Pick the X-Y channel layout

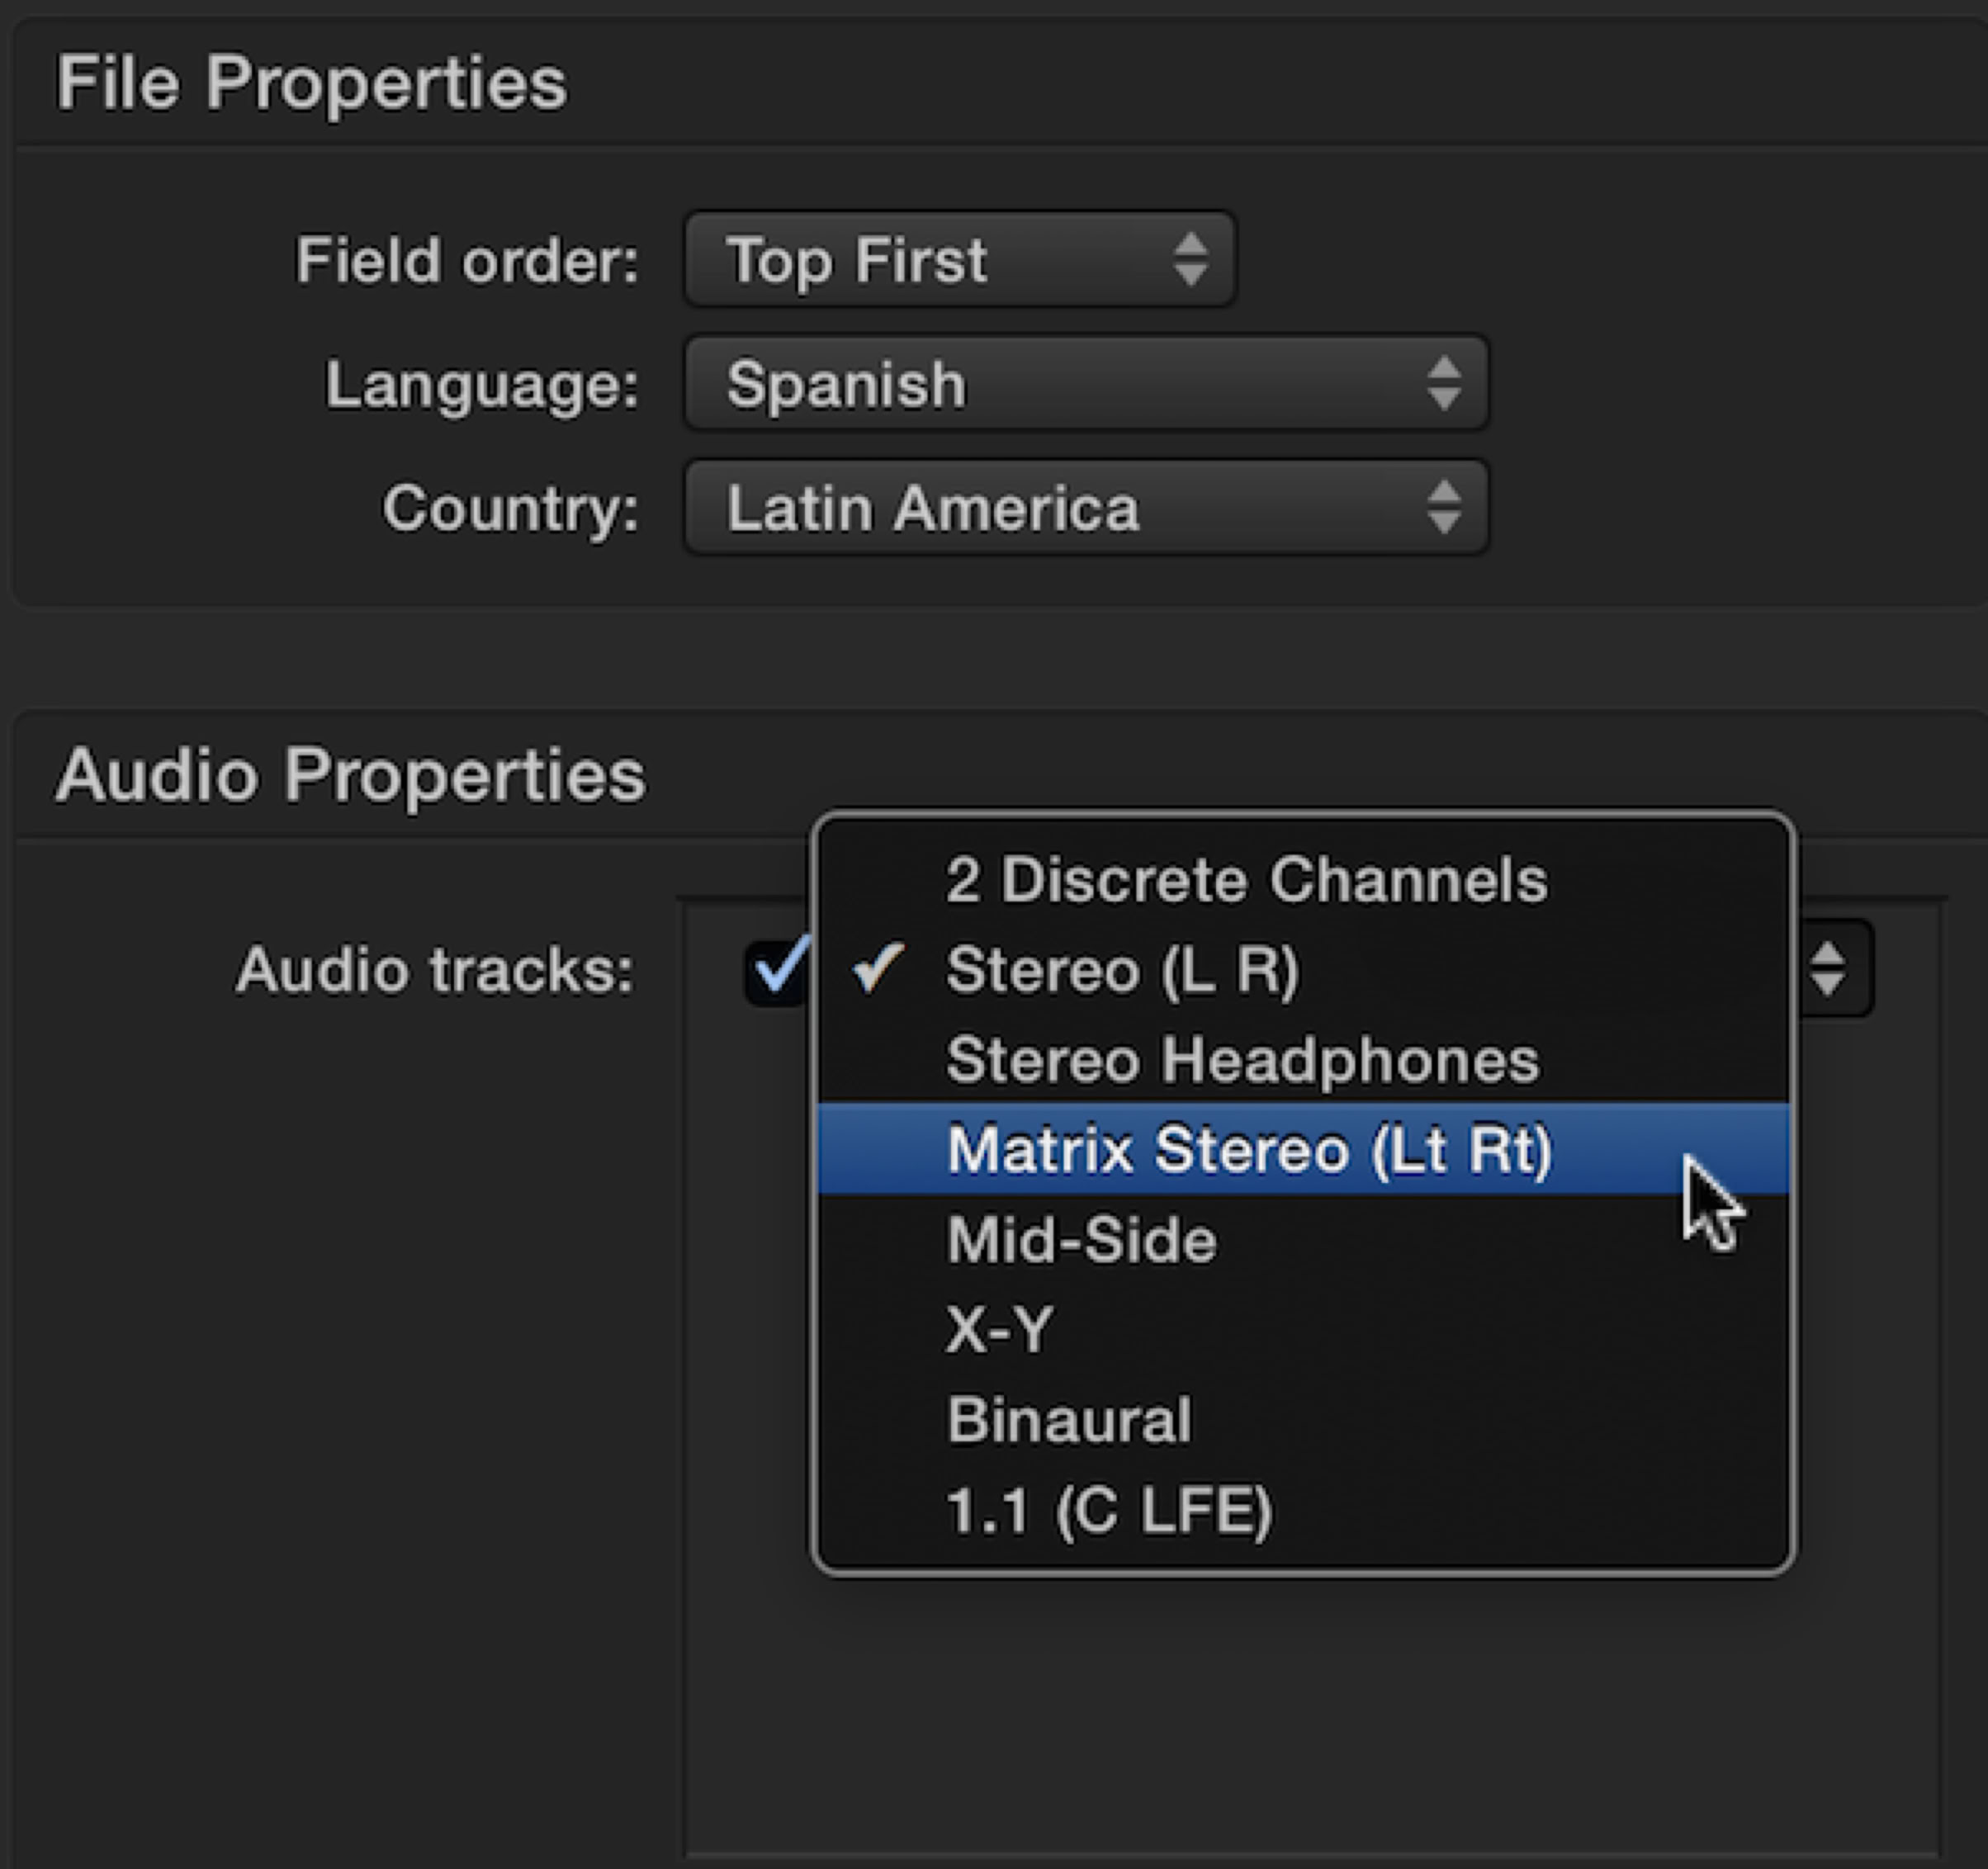coord(999,1330)
